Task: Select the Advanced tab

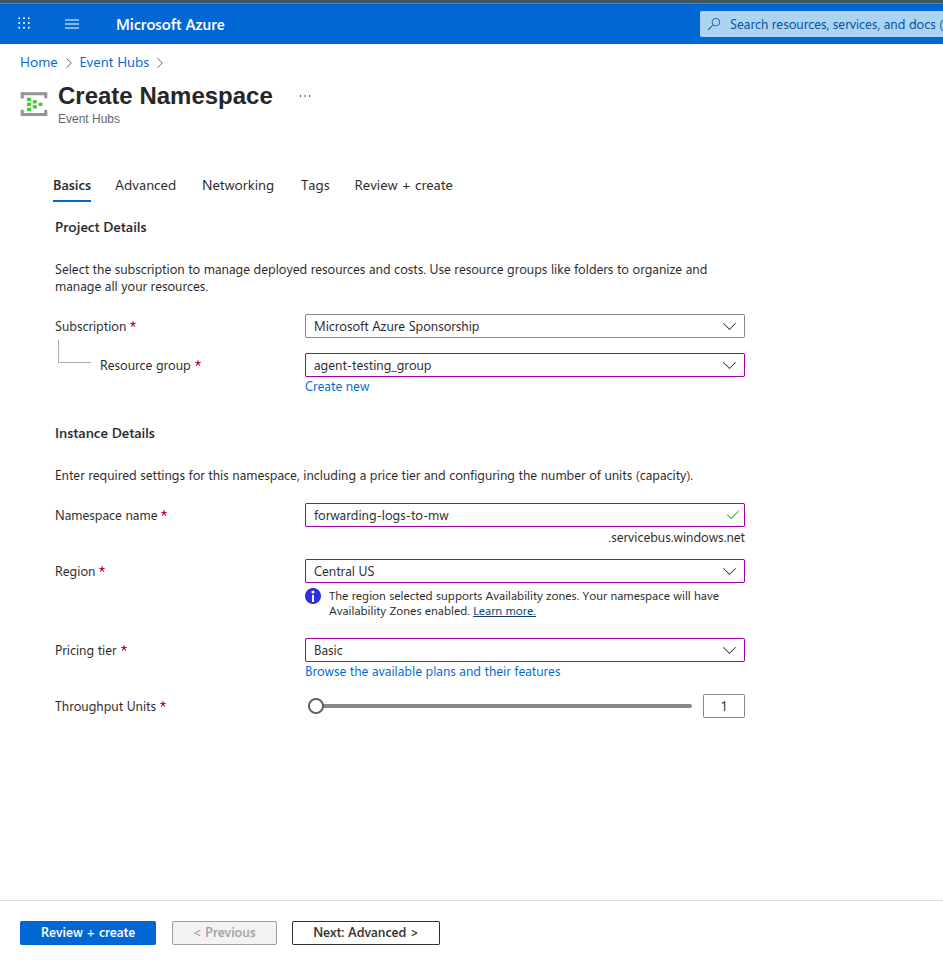Action: click(145, 185)
